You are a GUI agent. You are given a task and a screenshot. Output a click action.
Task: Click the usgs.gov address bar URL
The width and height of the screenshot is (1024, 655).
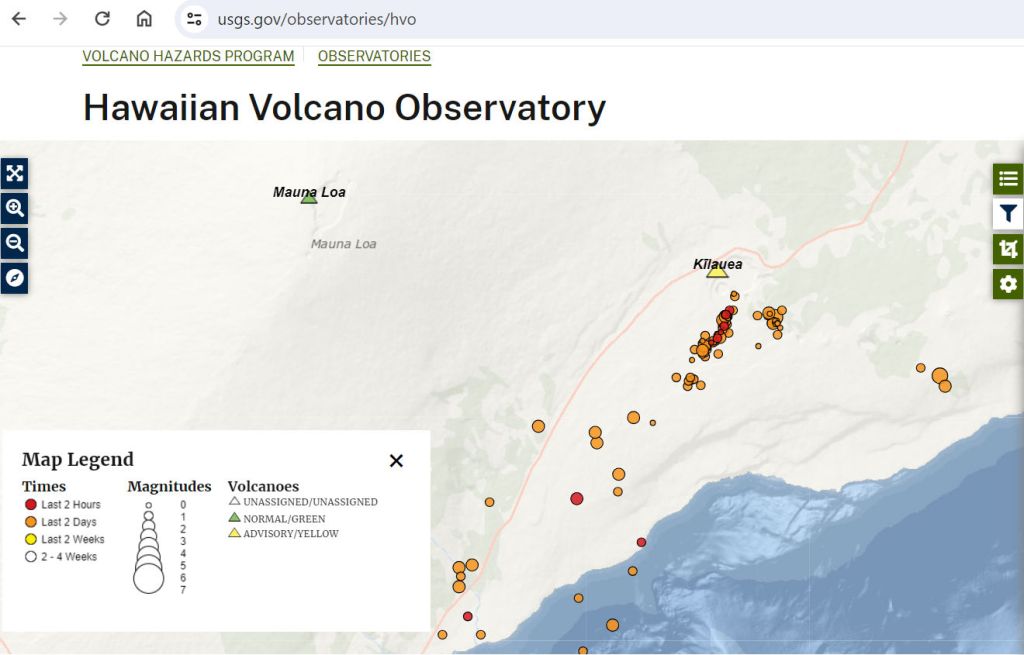point(316,19)
